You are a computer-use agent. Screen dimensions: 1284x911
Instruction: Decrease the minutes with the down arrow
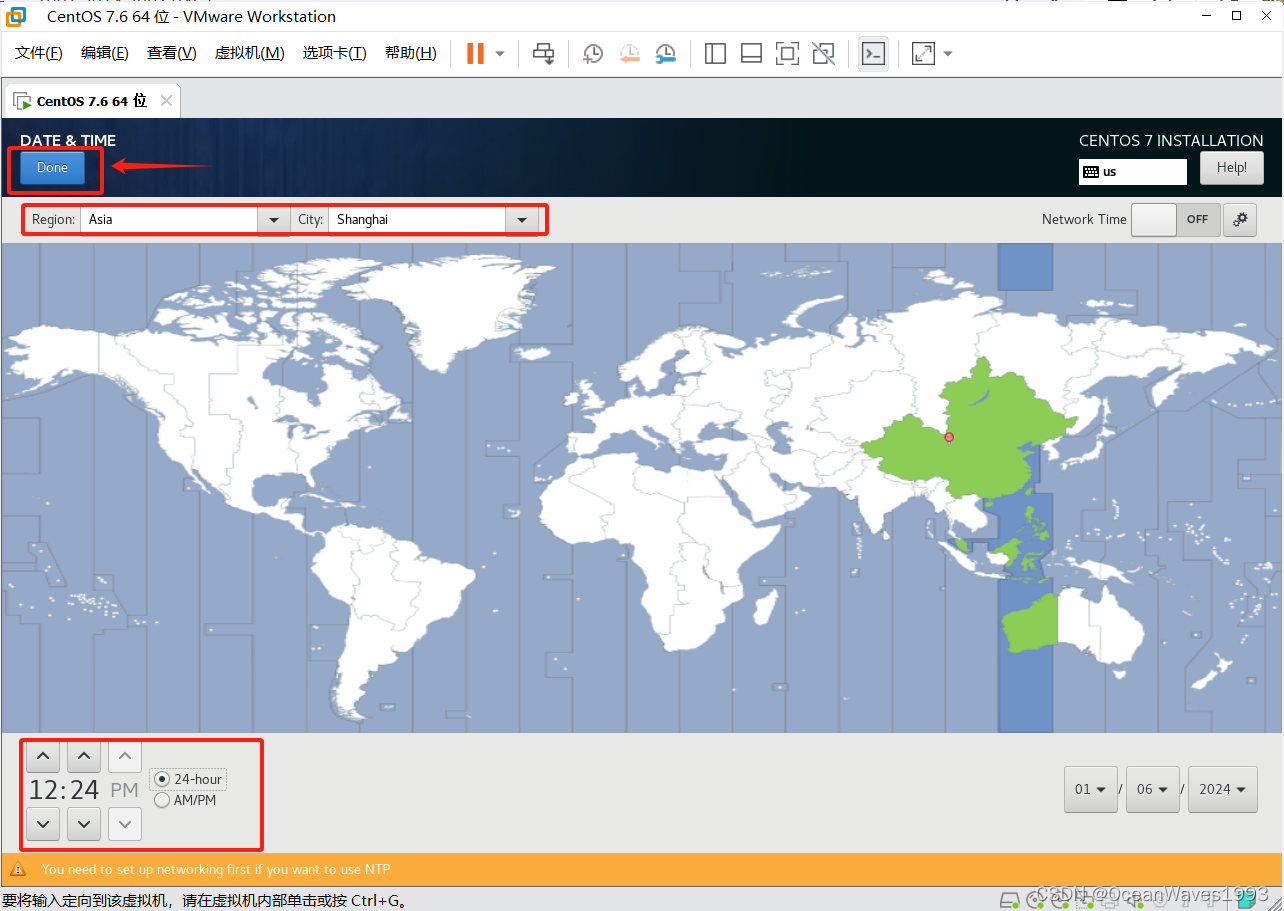pos(84,824)
